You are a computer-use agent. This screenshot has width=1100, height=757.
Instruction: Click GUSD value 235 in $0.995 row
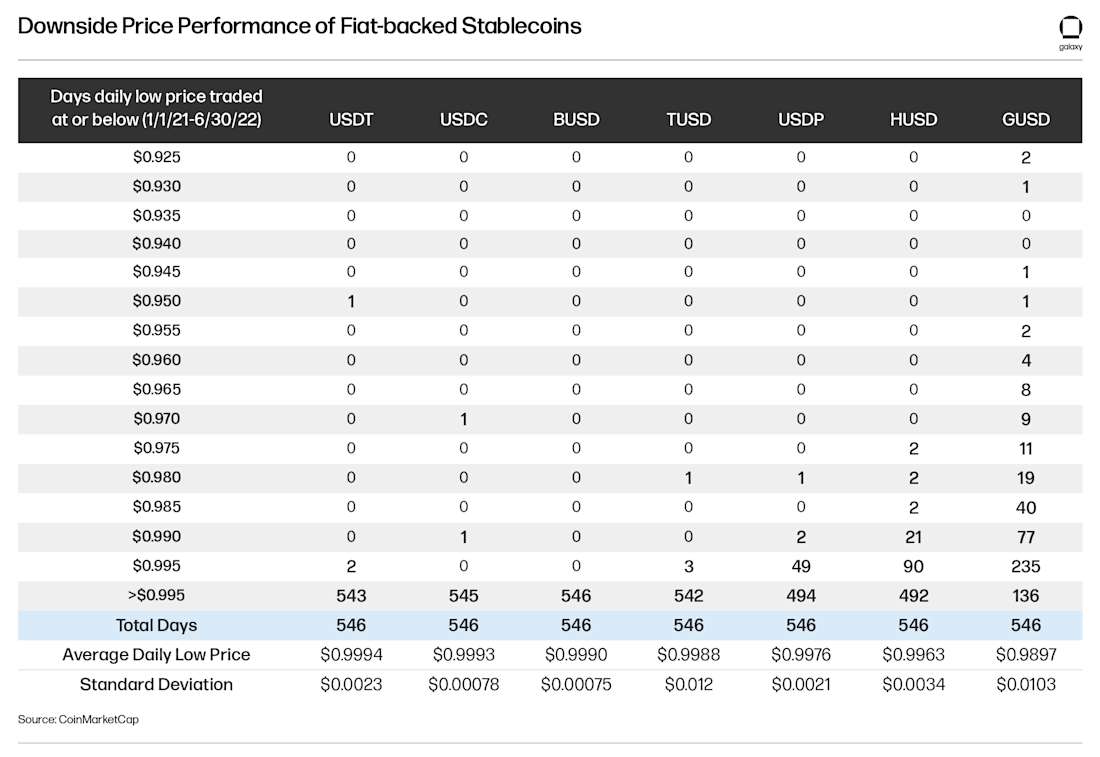coord(1026,566)
